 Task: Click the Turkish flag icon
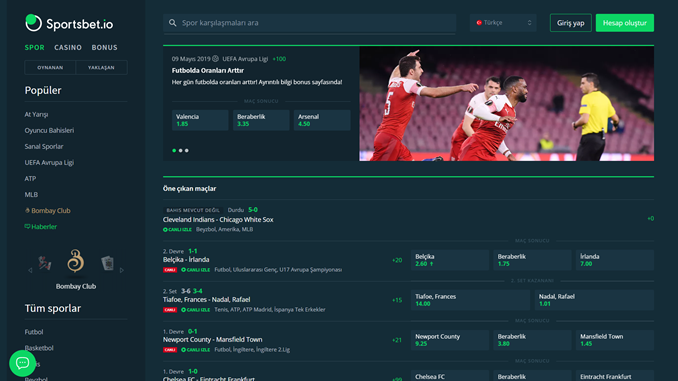click(x=479, y=22)
